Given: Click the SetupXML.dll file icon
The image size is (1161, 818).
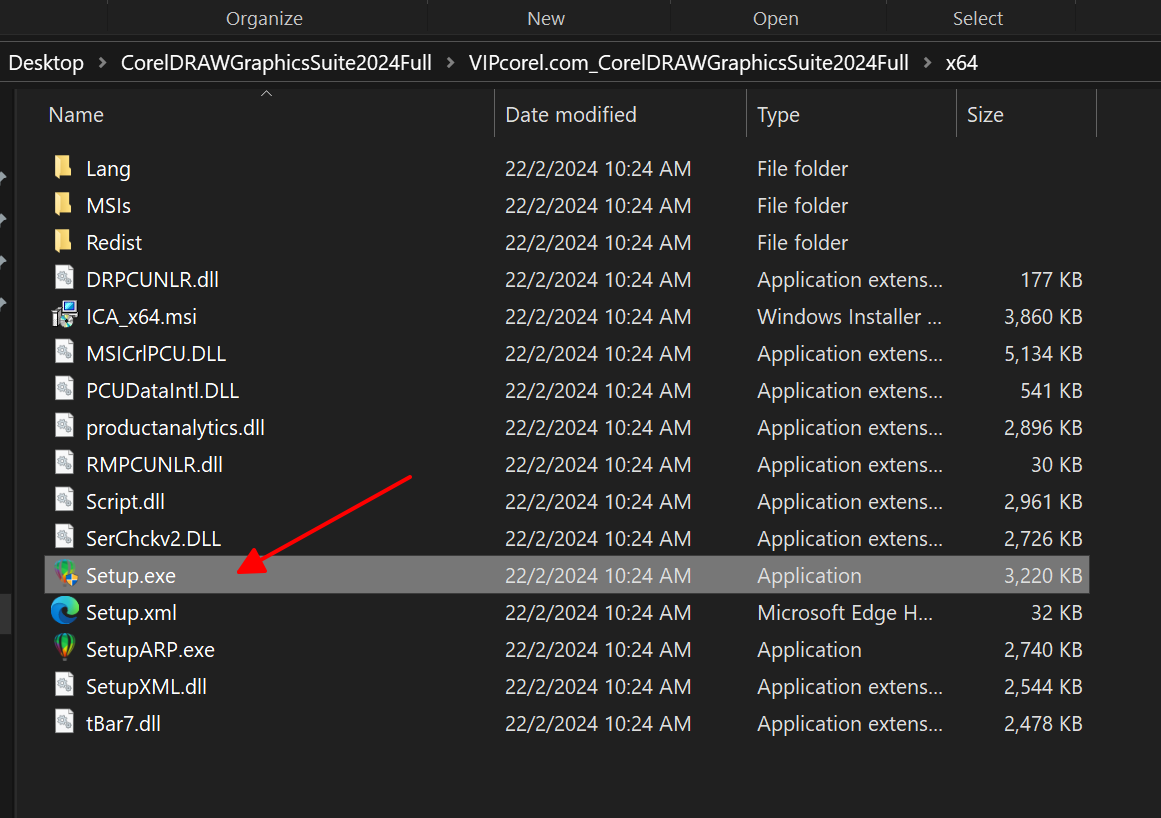Looking at the screenshot, I should (64, 685).
